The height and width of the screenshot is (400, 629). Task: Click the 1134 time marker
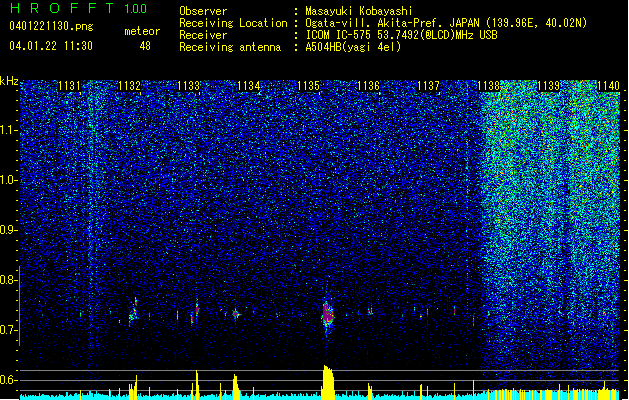coord(249,86)
